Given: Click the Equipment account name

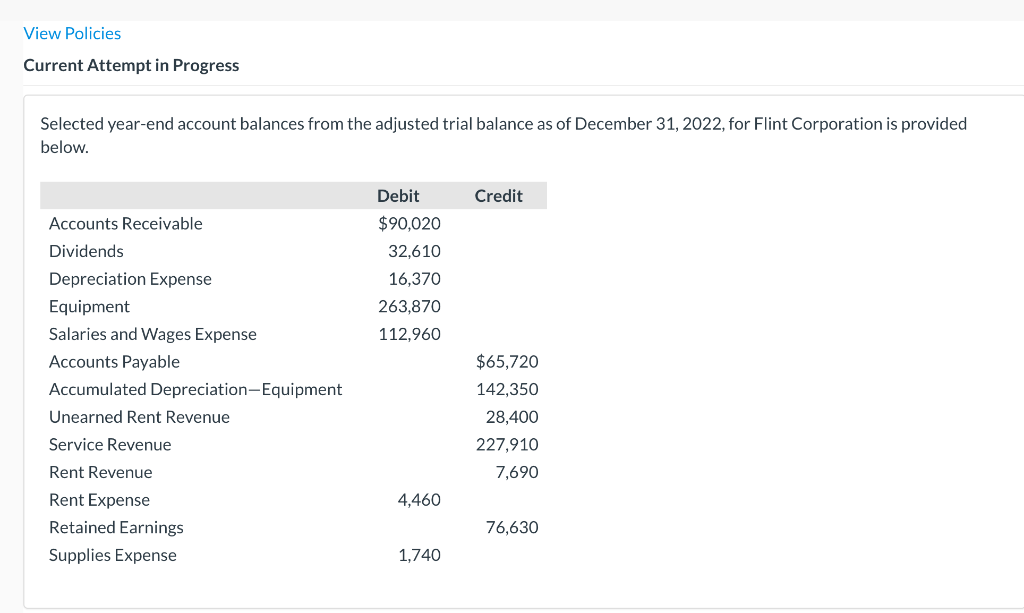Looking at the screenshot, I should coord(89,306).
